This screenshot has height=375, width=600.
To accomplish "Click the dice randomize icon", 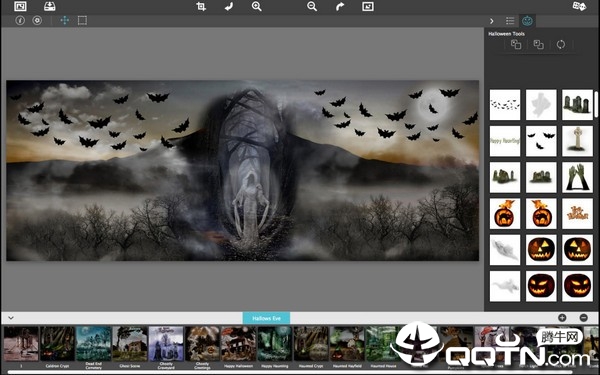I will pyautogui.click(x=579, y=6).
